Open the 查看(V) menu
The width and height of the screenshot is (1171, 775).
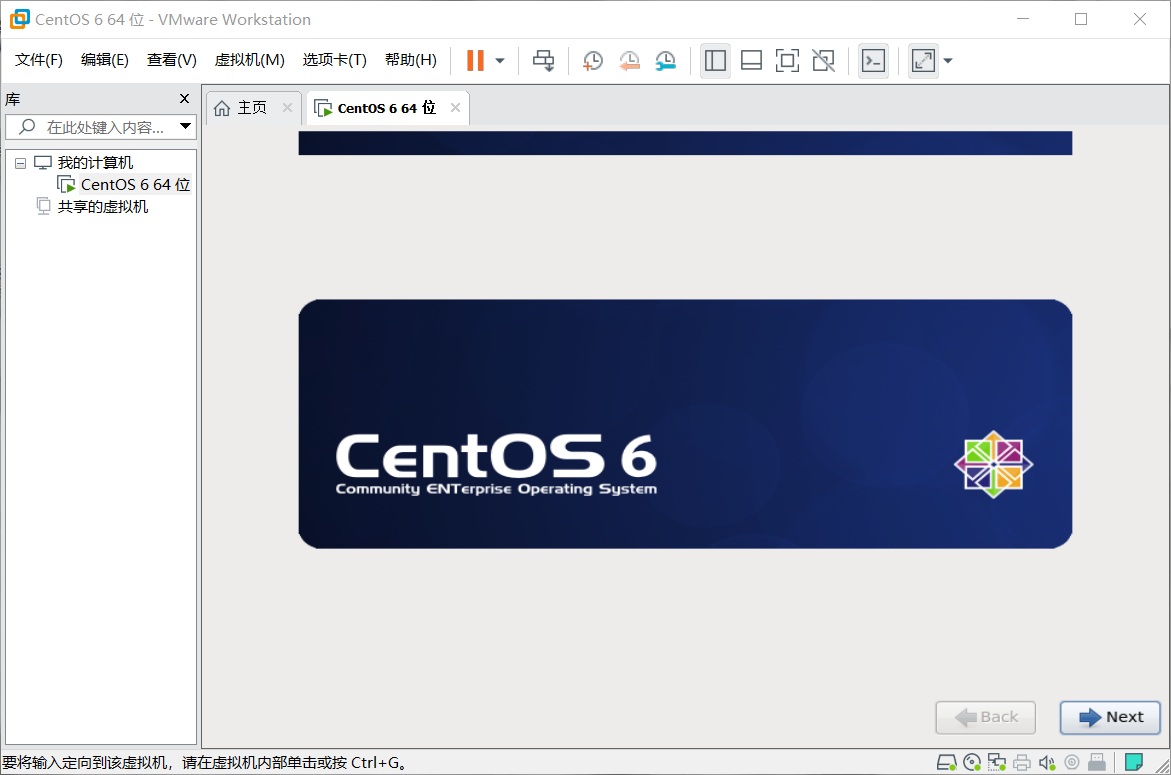(x=172, y=60)
